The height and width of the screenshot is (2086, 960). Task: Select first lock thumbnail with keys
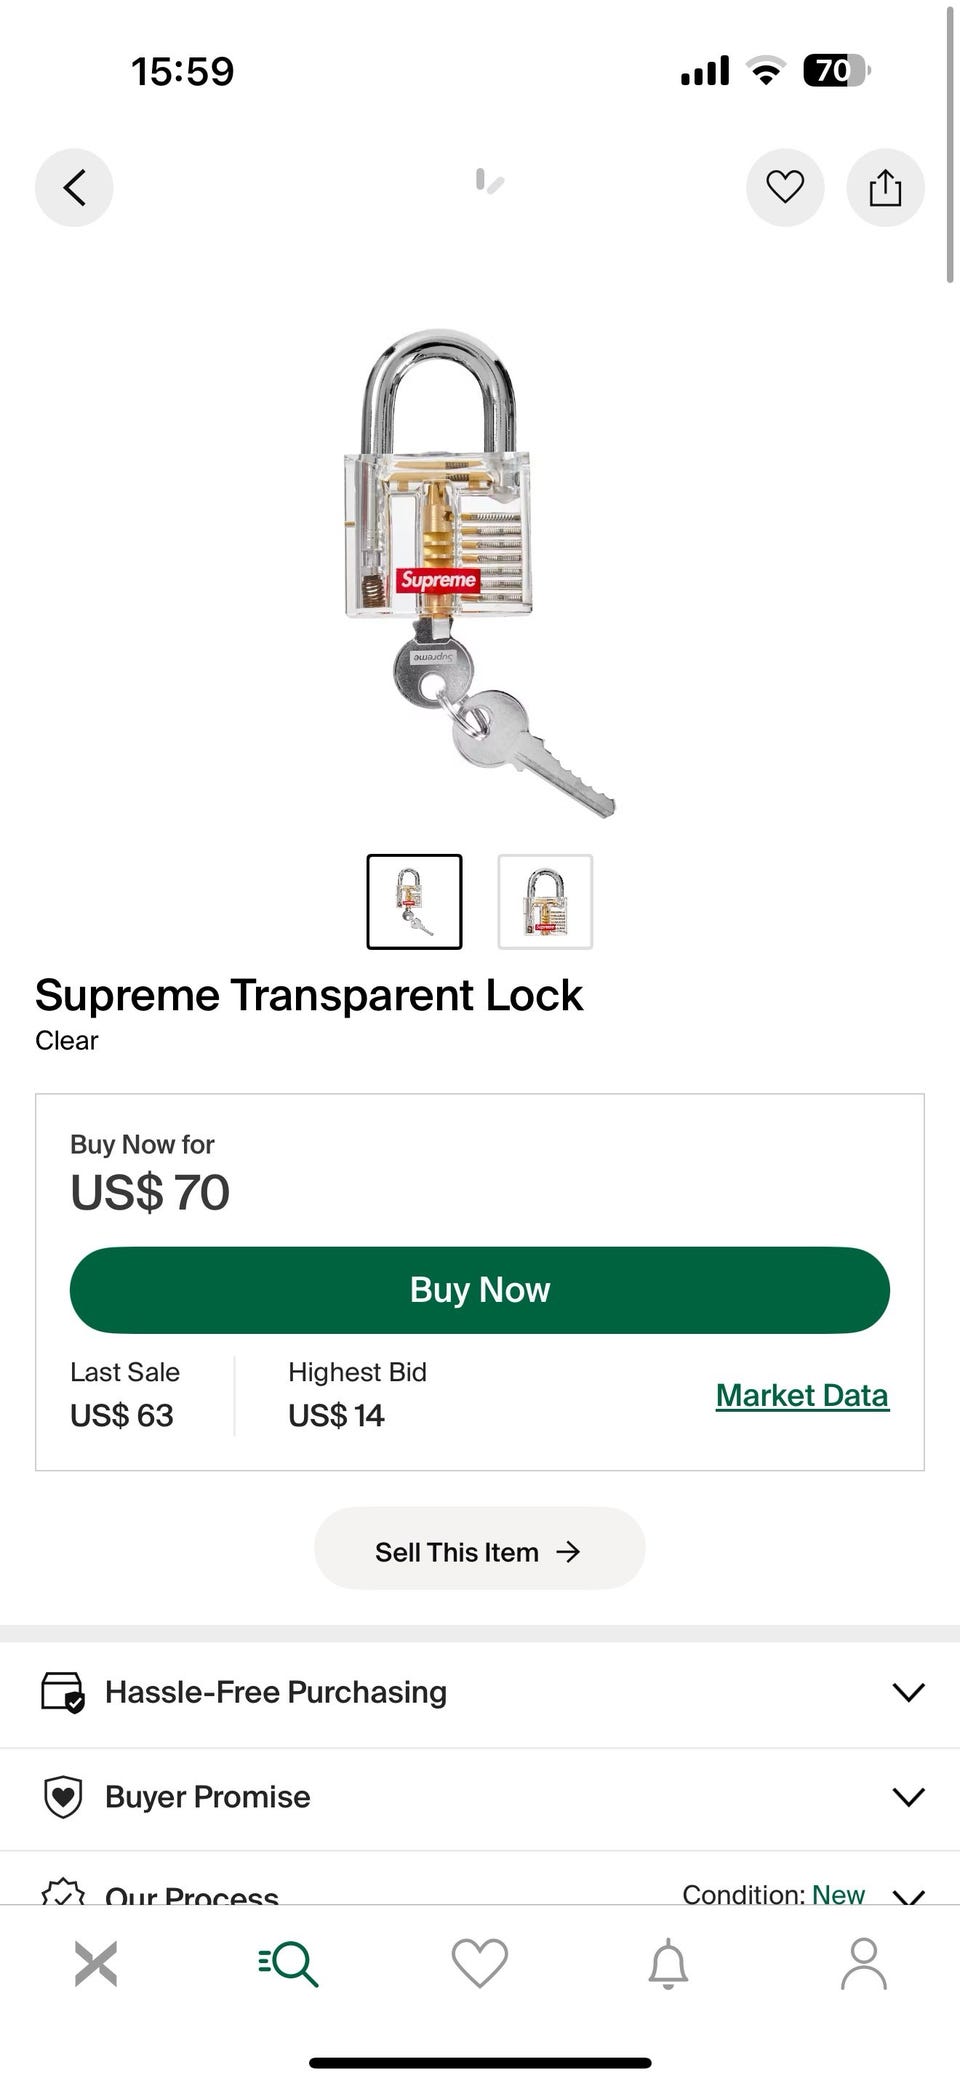pyautogui.click(x=414, y=901)
